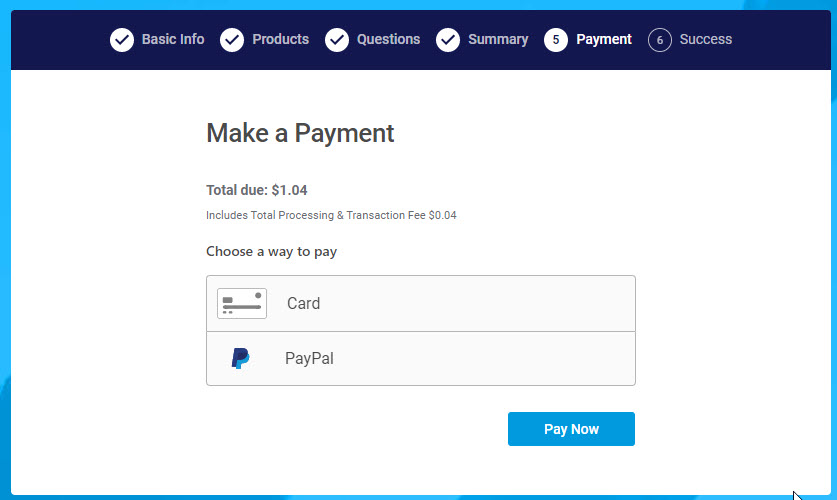This screenshot has height=500, width=837.
Task: Click the step 5 Payment circle
Action: pos(556,40)
